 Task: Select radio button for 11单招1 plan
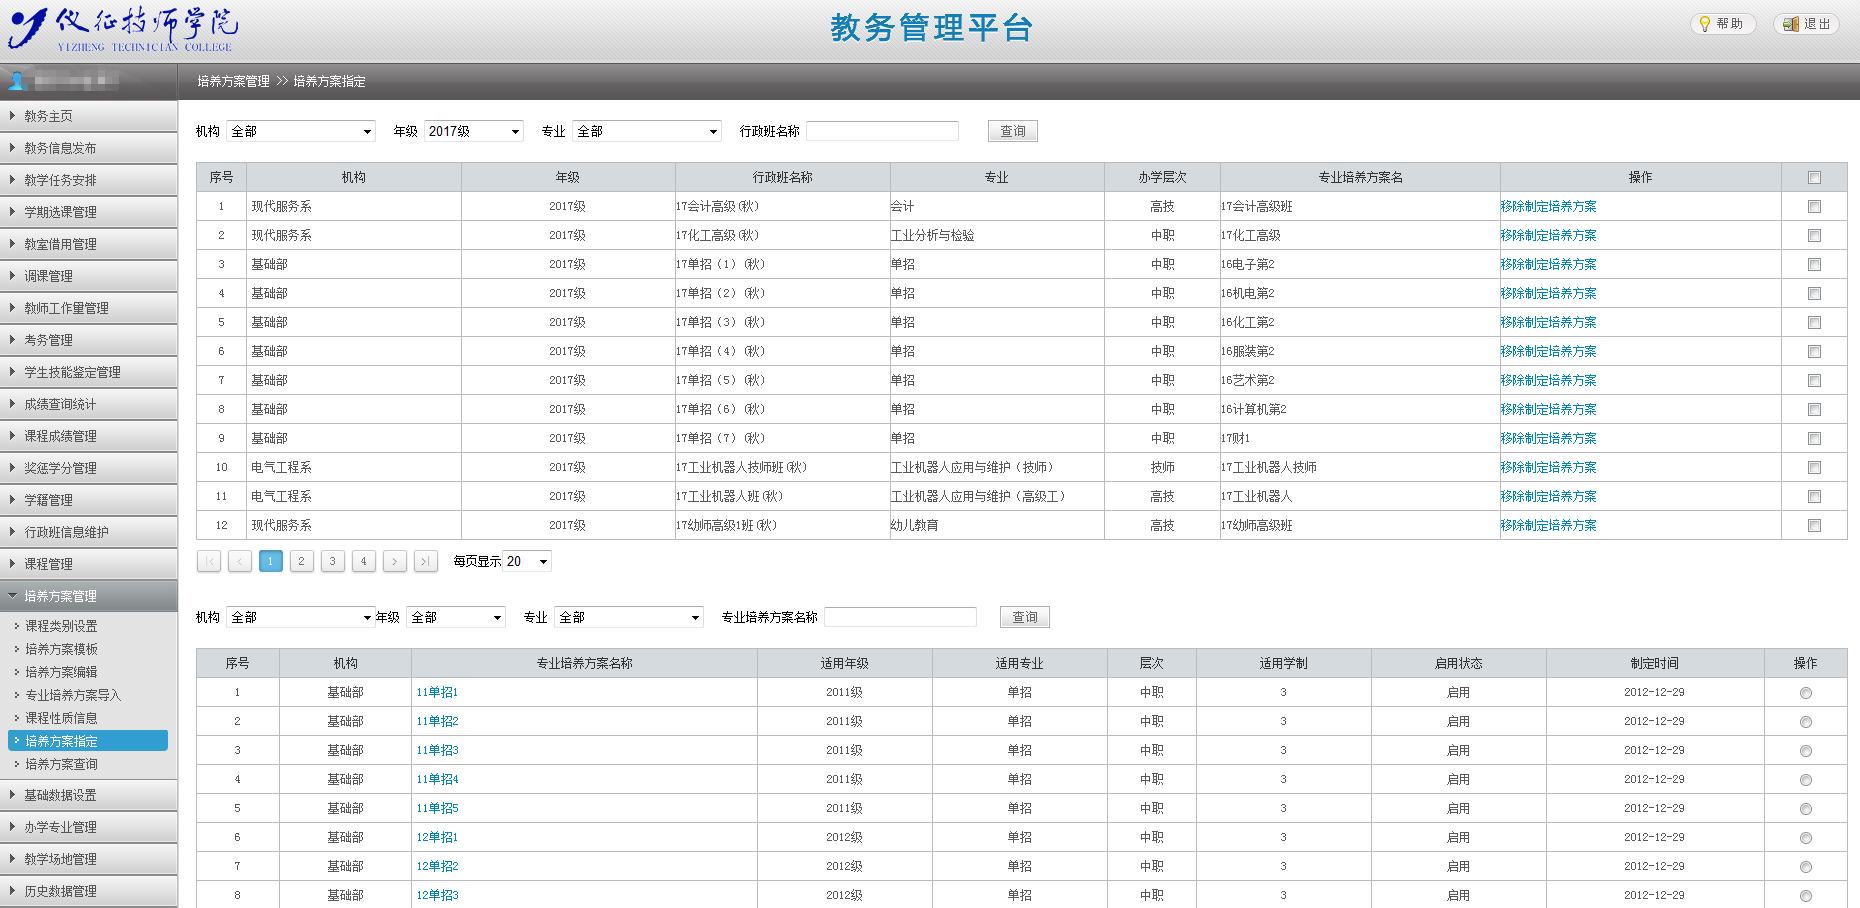(x=1806, y=693)
